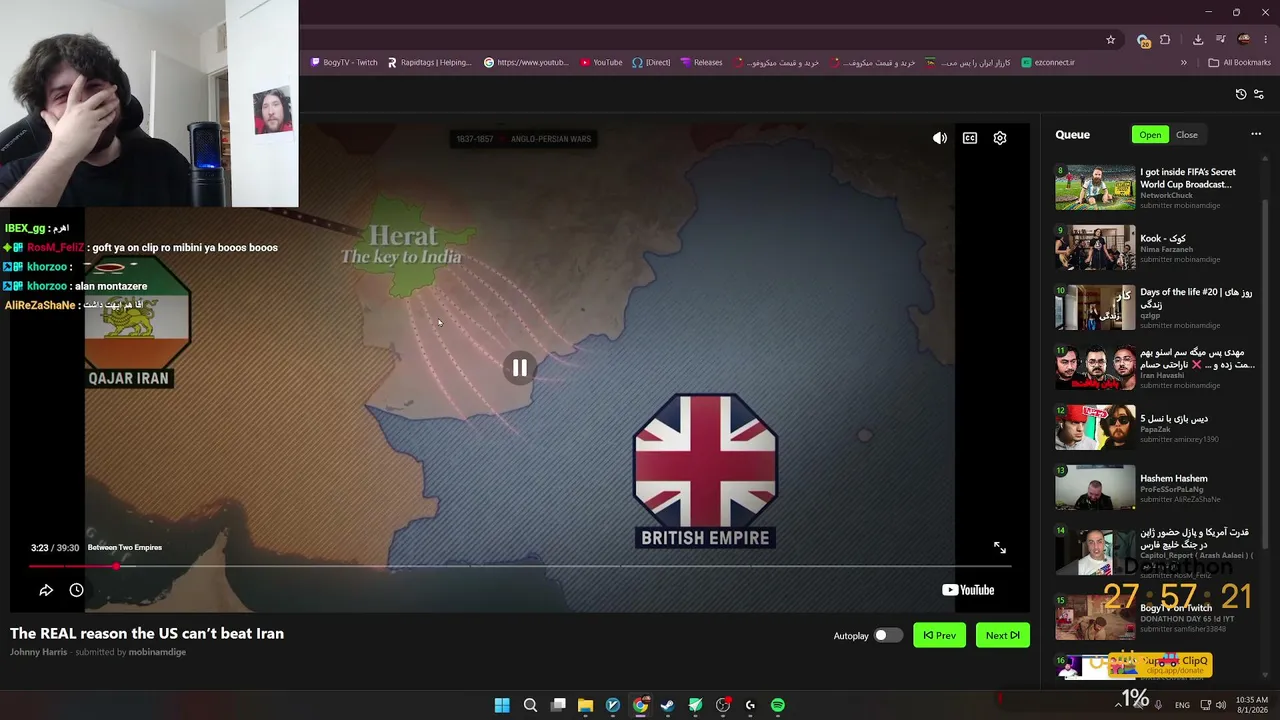
Task: Go to the previous clip with Prev
Action: click(940, 635)
